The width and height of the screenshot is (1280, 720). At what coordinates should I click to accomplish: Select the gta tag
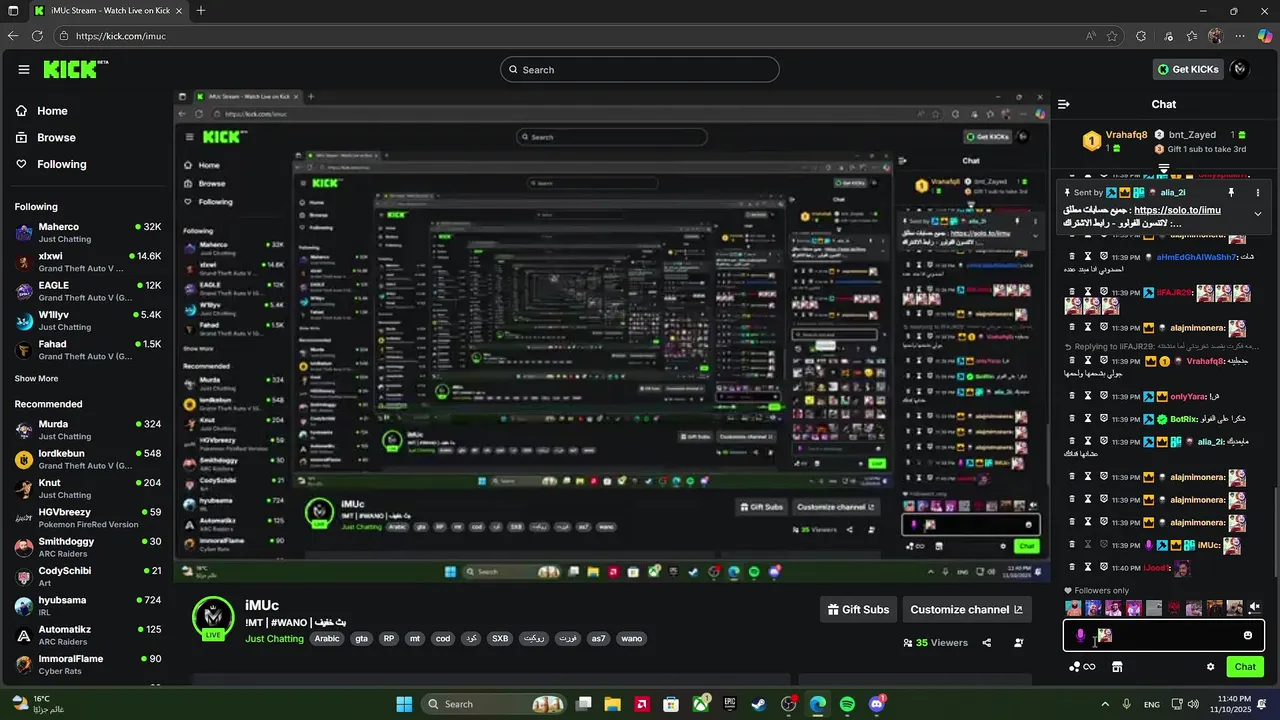tap(361, 639)
